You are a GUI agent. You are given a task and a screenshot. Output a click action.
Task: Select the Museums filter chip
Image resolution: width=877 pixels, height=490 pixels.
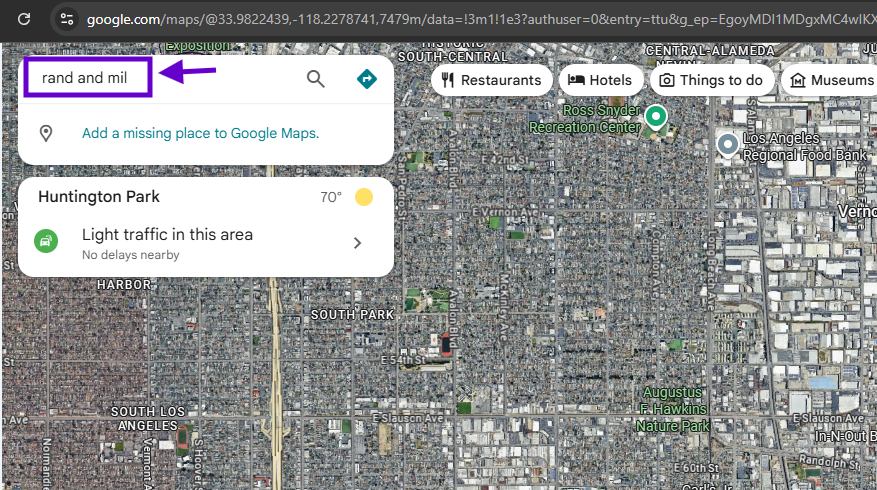(830, 80)
